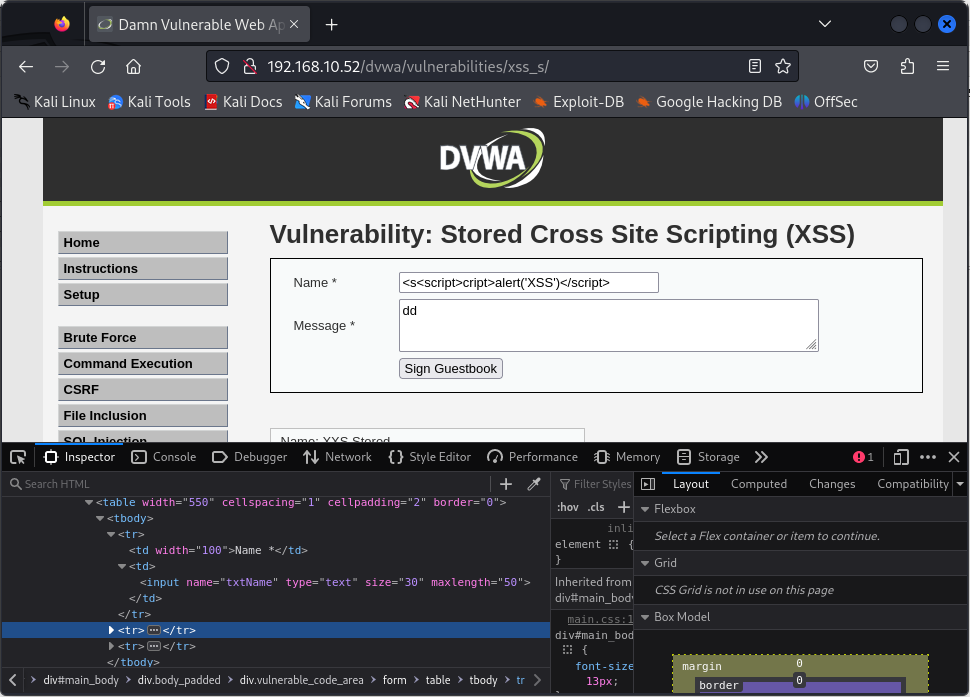Open a new browser tab

point(332,24)
